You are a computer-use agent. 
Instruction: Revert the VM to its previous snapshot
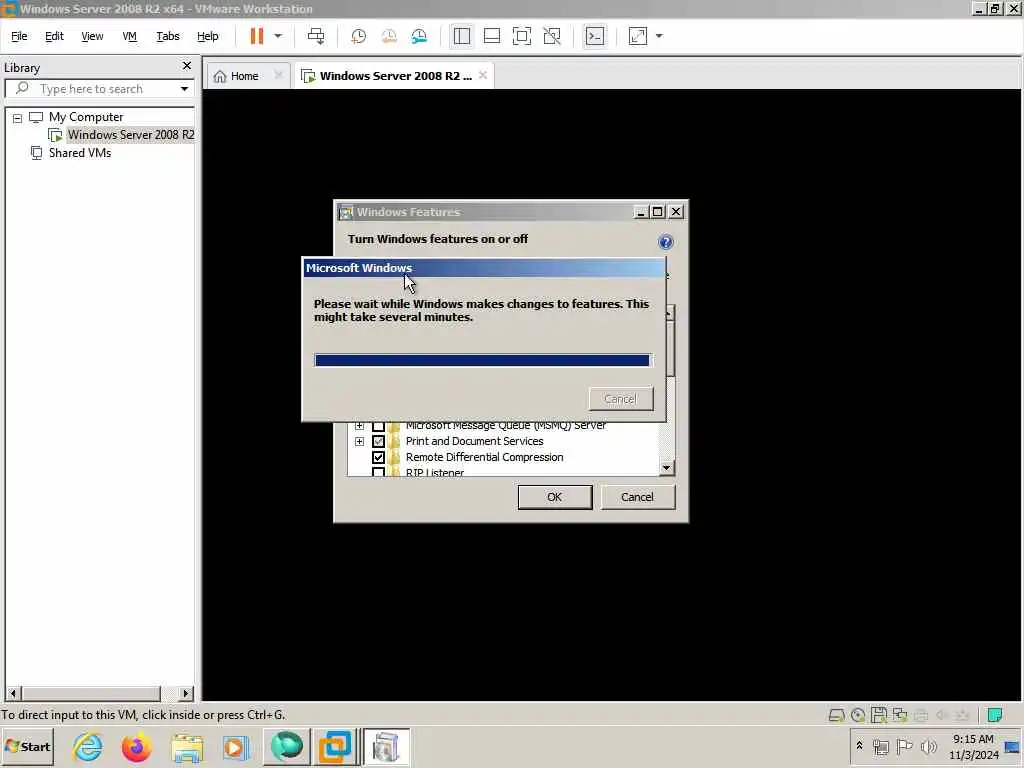[x=389, y=36]
